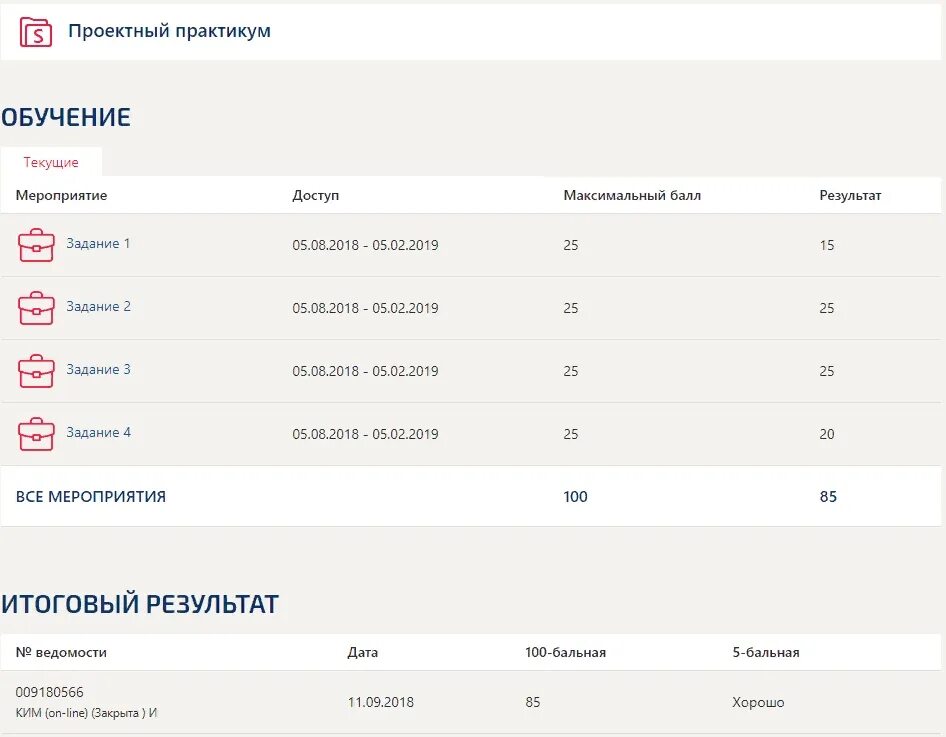
Task: Open the Задание 1 link
Action: [98, 244]
